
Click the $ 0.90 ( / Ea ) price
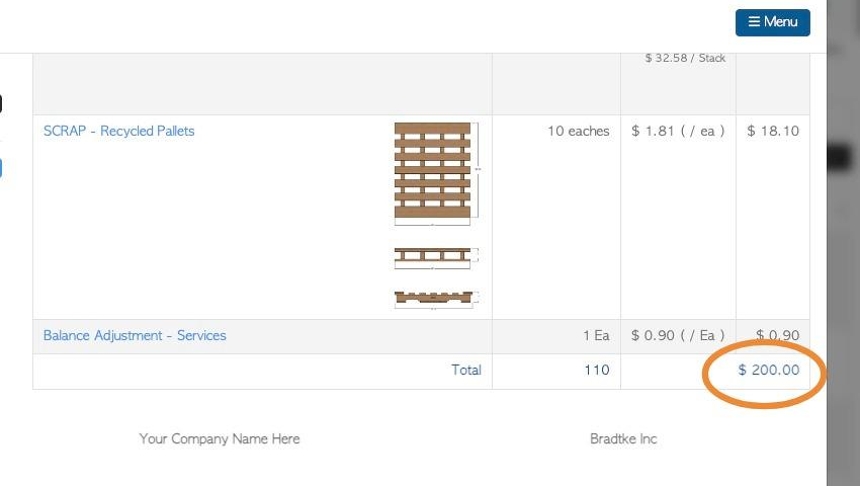click(678, 335)
